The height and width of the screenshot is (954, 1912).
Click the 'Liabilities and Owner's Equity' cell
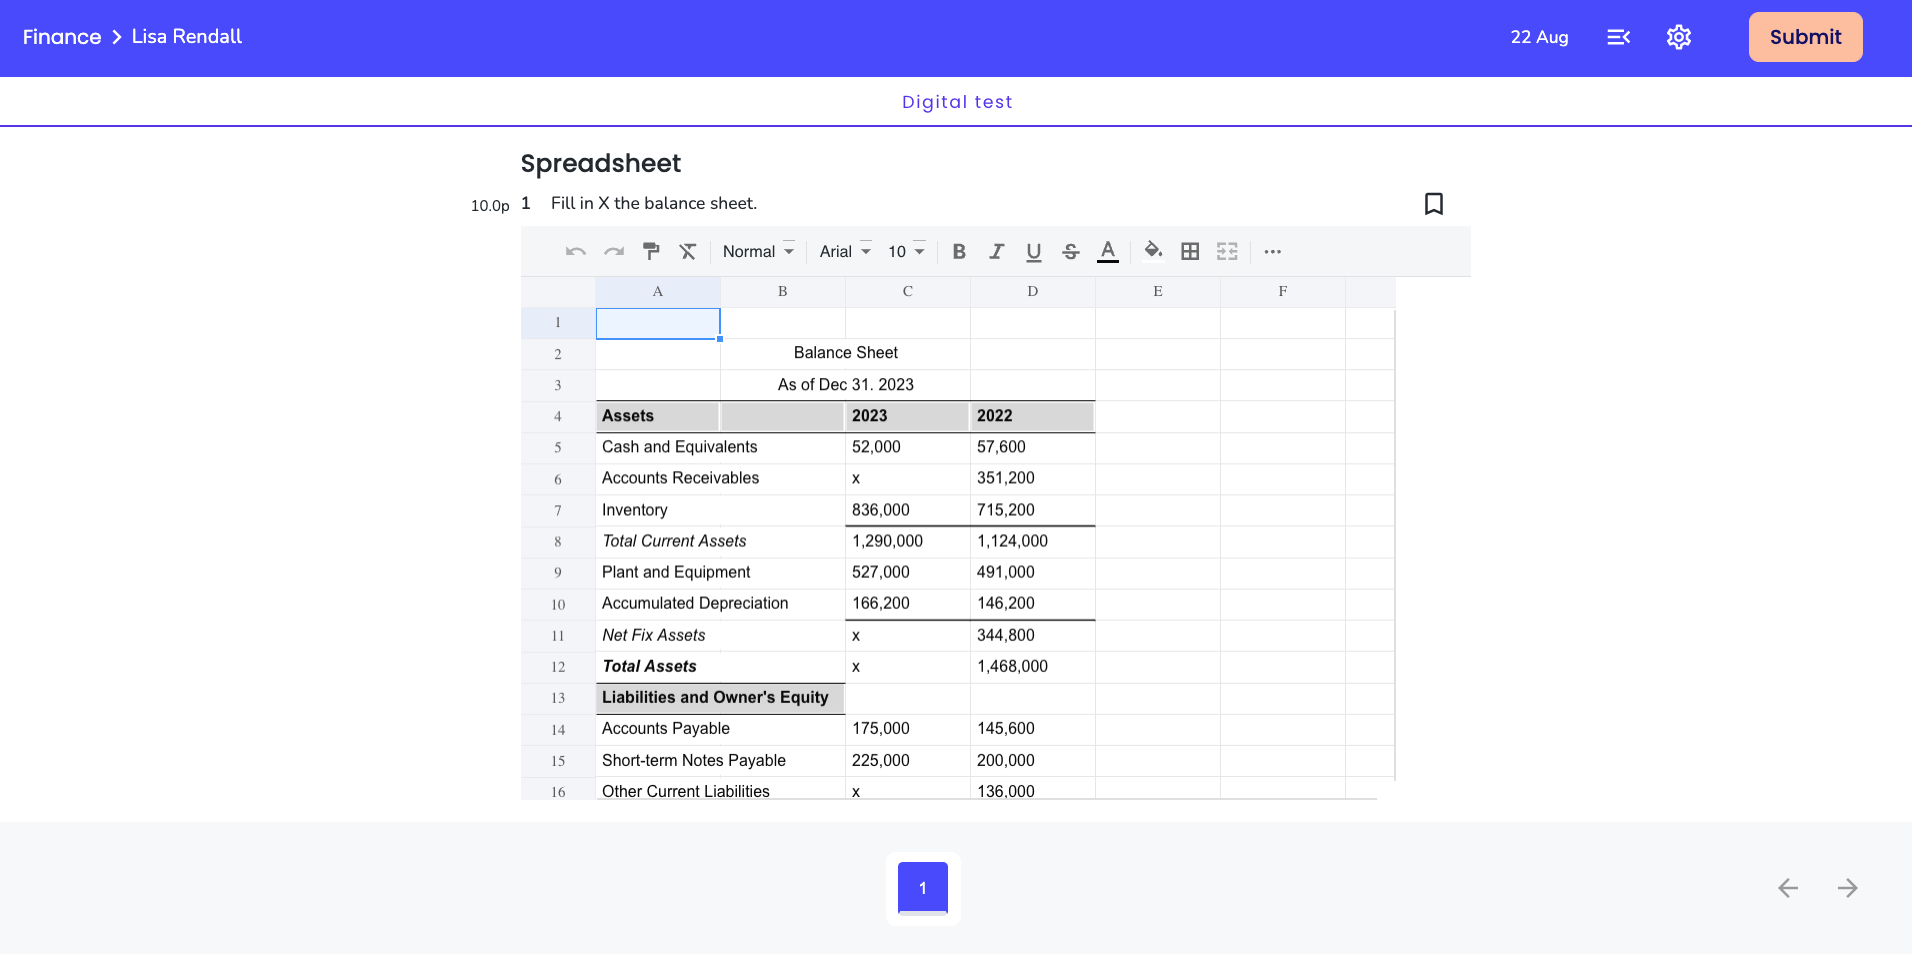[720, 698]
